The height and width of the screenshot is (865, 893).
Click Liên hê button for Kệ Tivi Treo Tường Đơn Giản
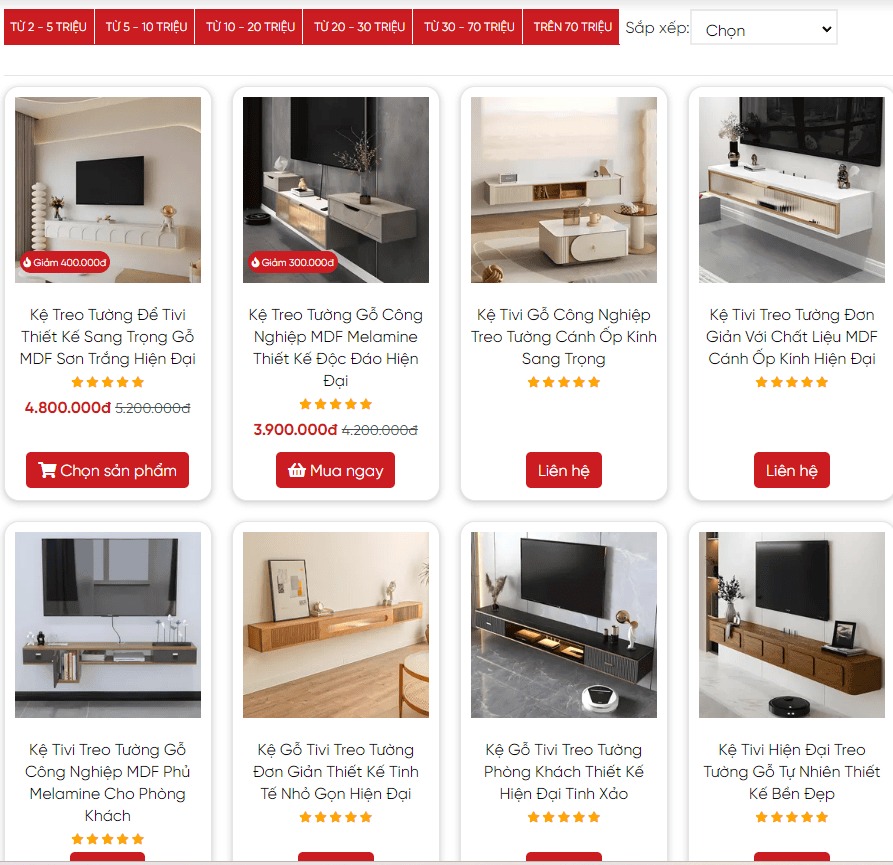[x=792, y=470]
